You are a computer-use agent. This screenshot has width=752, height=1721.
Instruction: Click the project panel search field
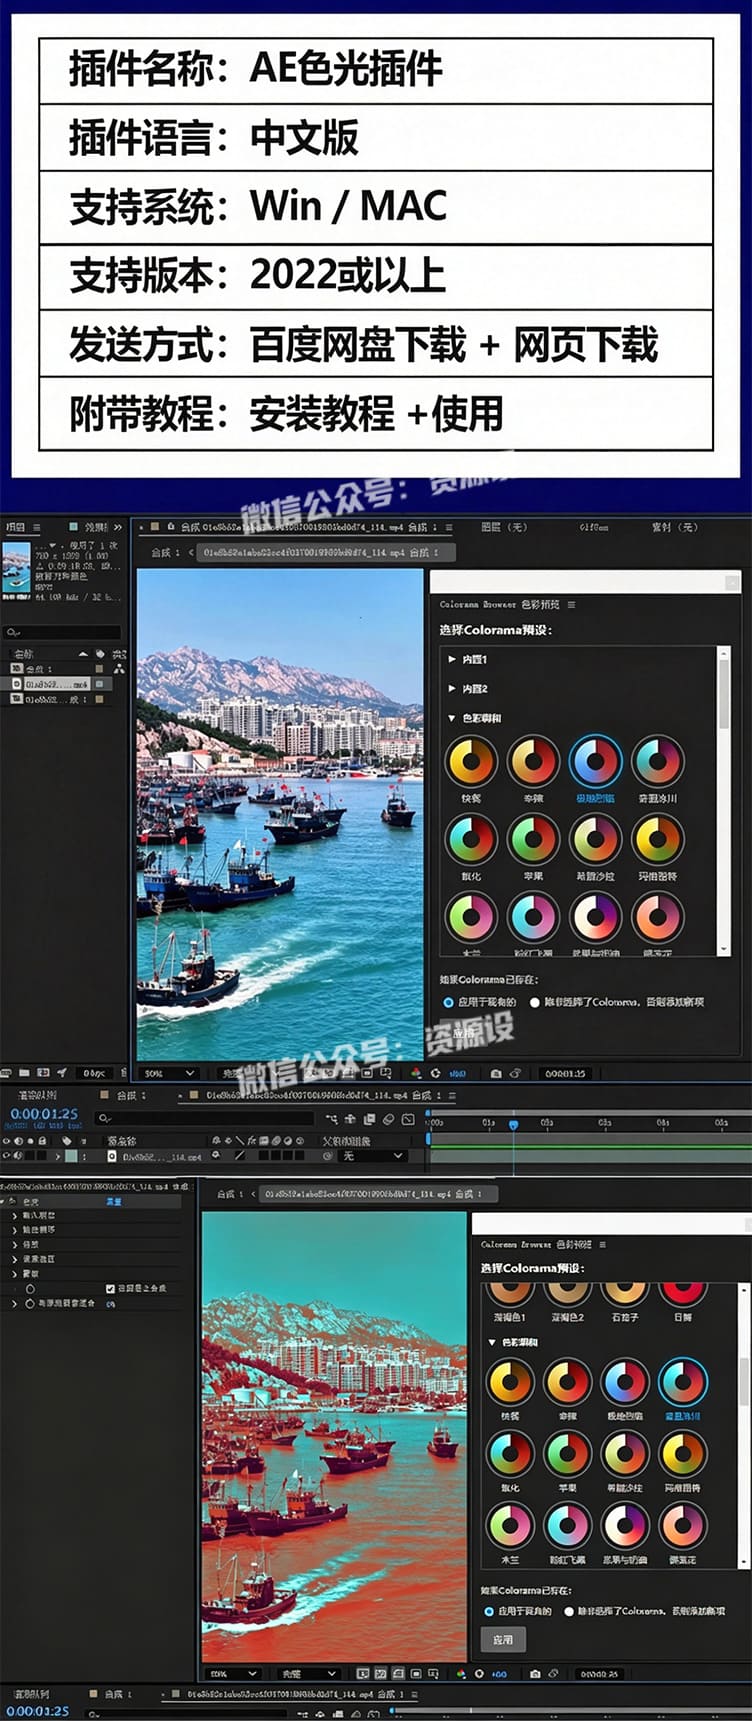tap(62, 632)
